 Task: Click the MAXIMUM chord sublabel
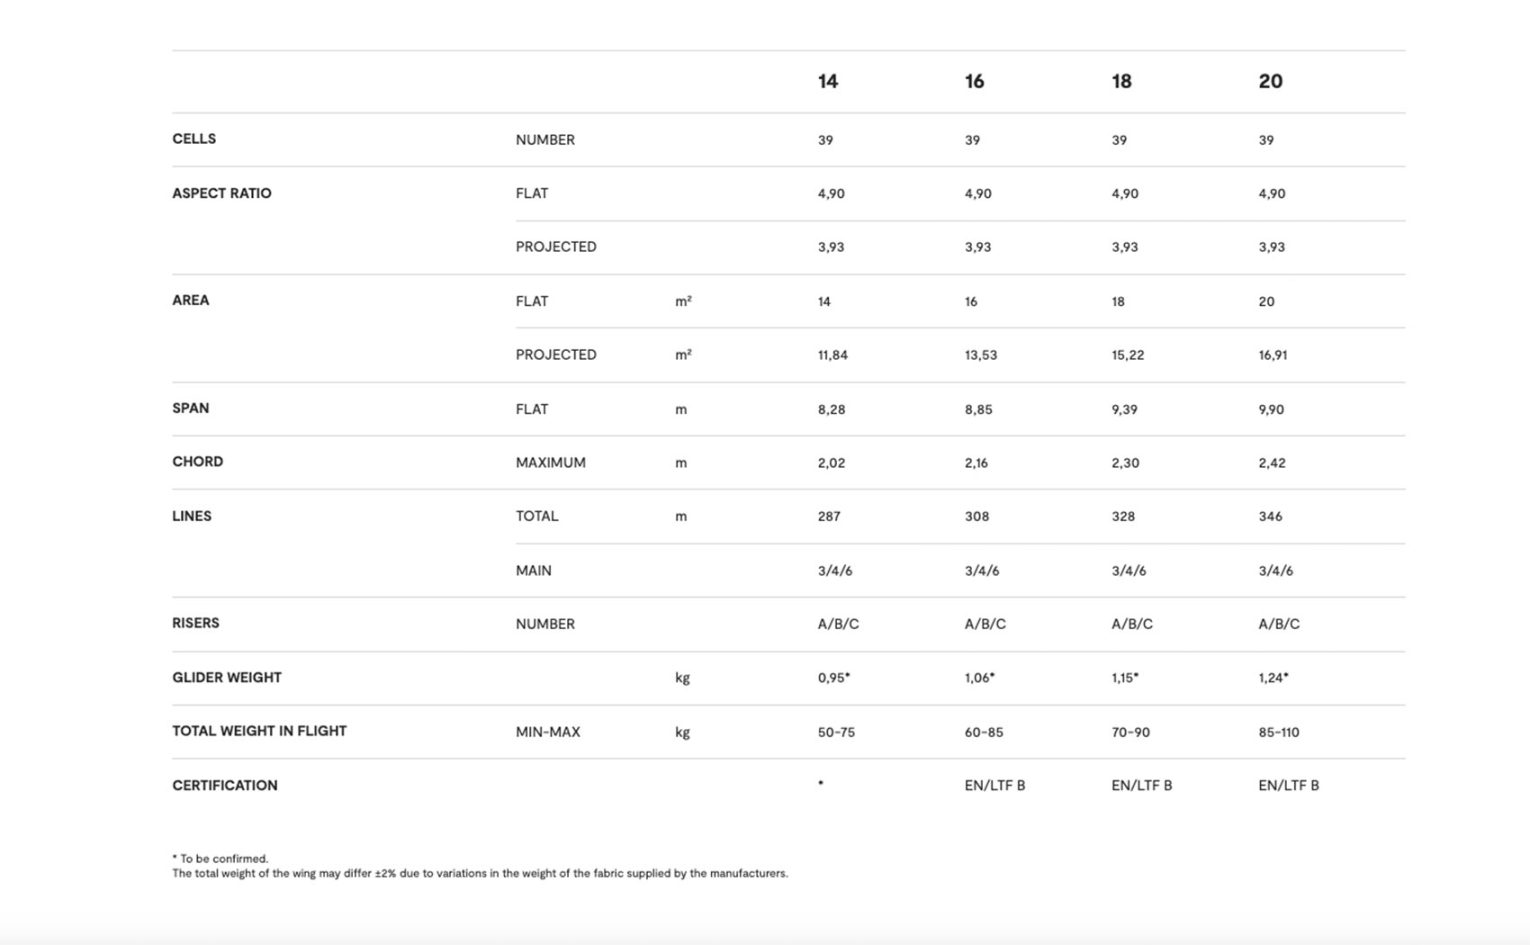[550, 463]
